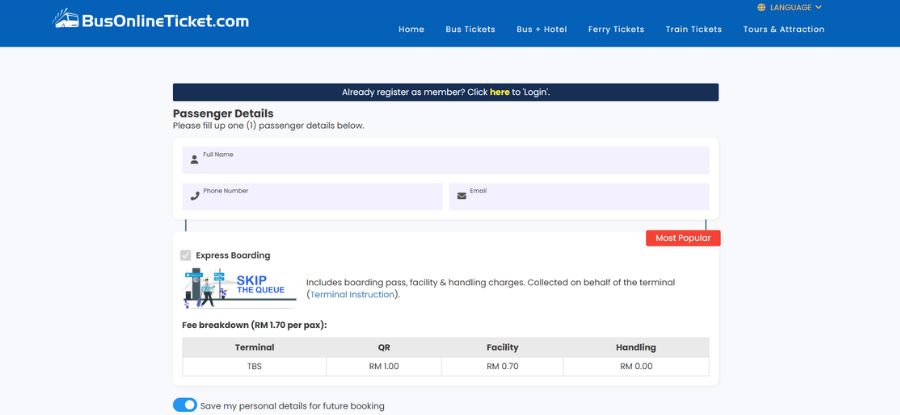Image resolution: width=900 pixels, height=415 pixels.
Task: Click the Most Popular red badge
Action: (x=683, y=238)
